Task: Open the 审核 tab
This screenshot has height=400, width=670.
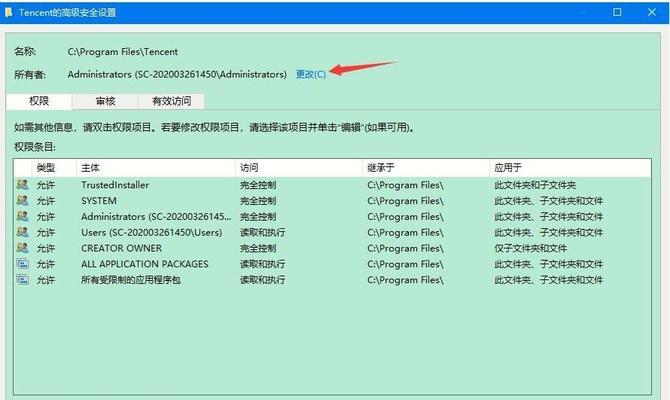Action: (105, 101)
